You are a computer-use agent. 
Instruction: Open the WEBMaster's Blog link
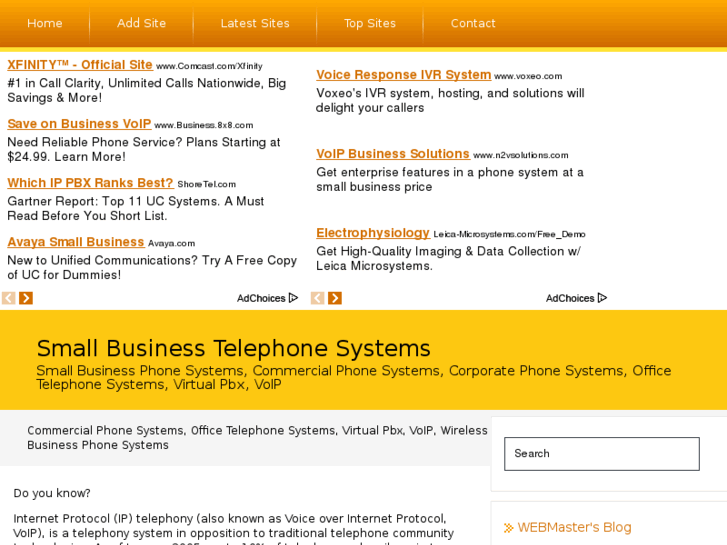(574, 527)
